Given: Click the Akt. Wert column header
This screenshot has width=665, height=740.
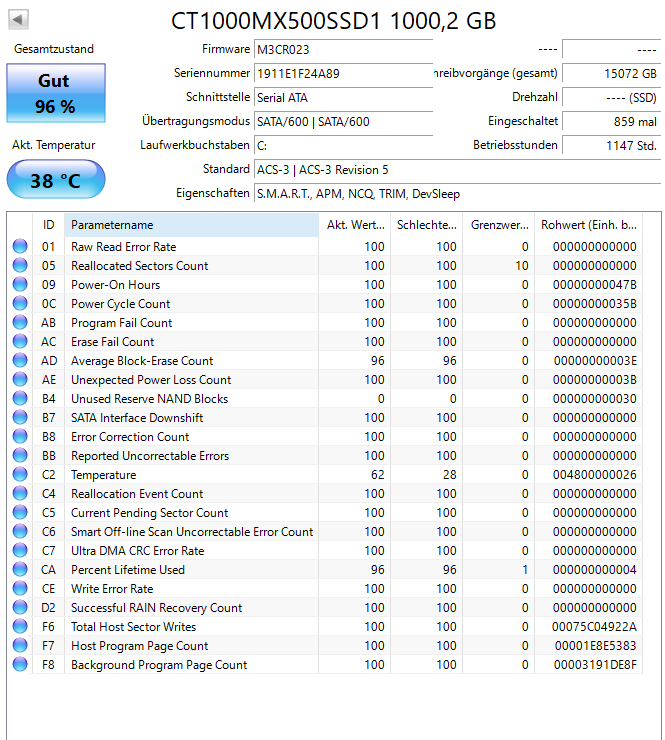Looking at the screenshot, I should [355, 225].
